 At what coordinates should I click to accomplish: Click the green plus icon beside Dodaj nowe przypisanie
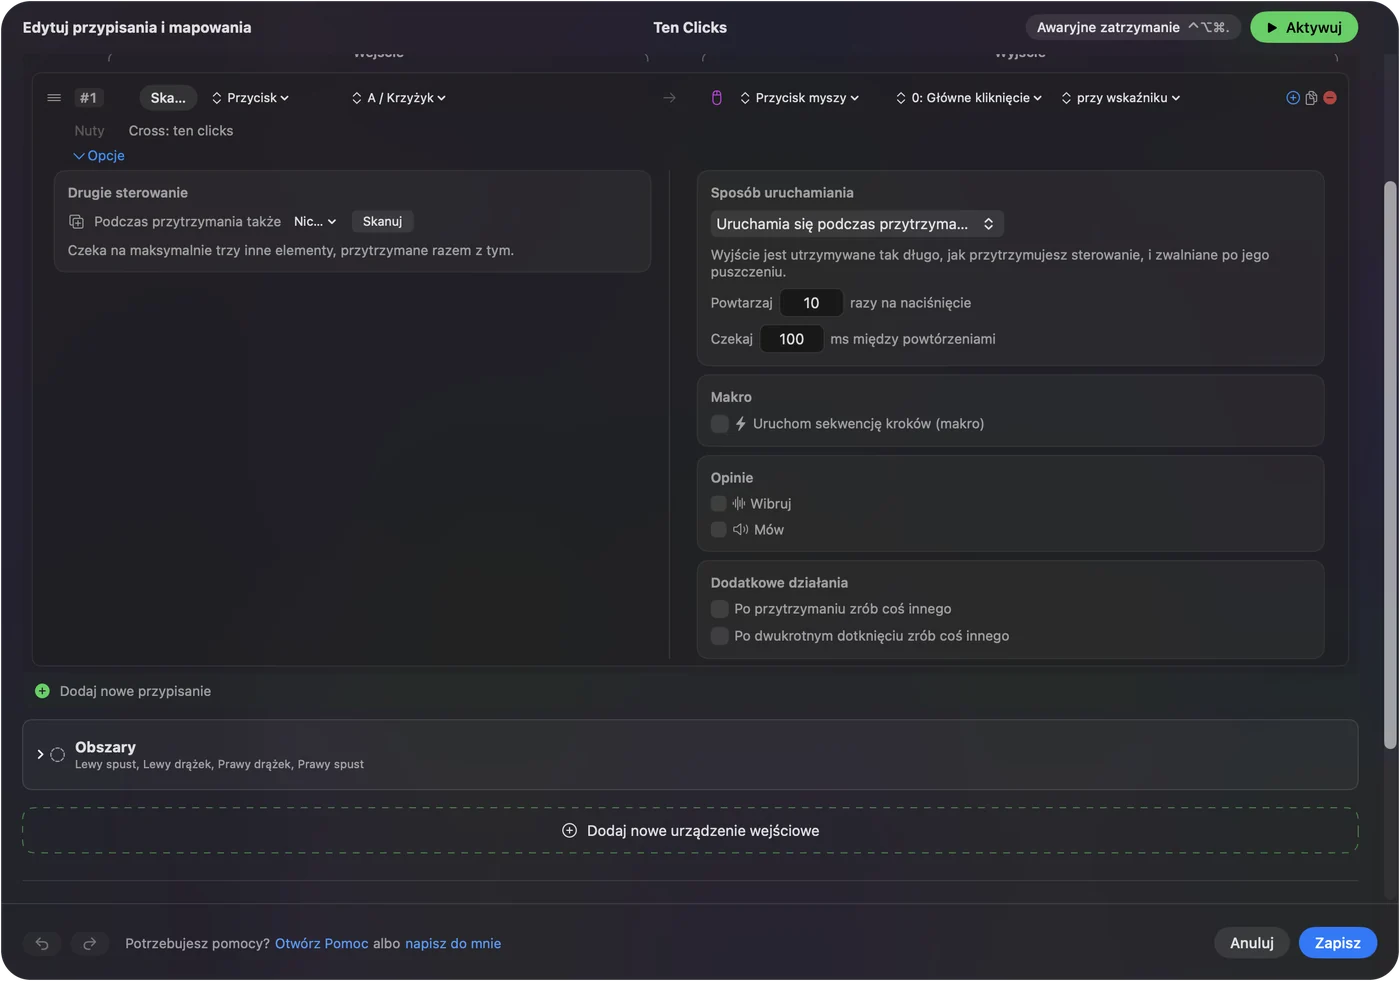[42, 691]
